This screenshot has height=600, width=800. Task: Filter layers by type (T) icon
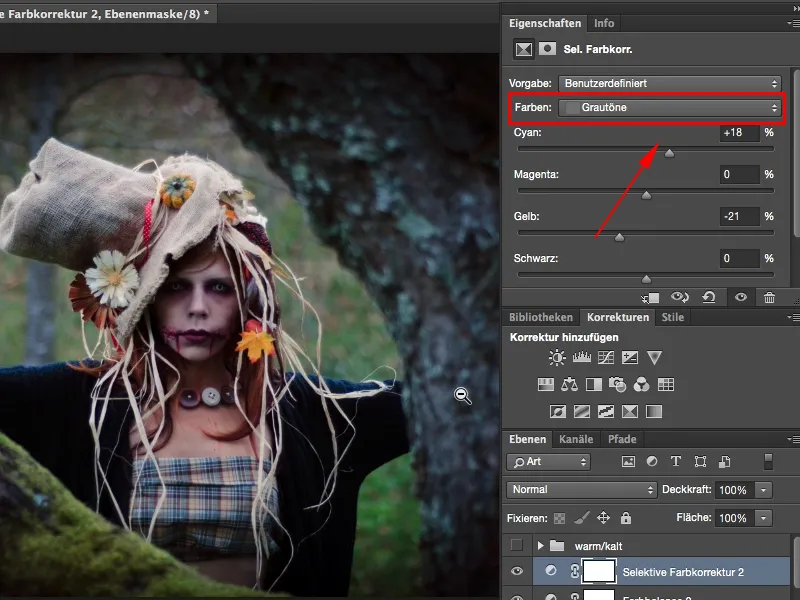click(x=676, y=461)
